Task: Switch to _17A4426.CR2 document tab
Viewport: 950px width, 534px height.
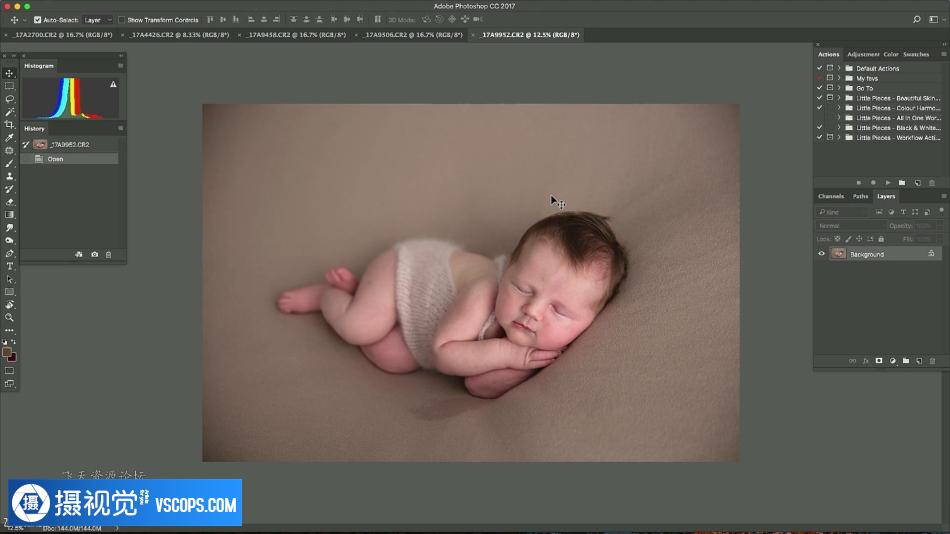Action: (180, 35)
